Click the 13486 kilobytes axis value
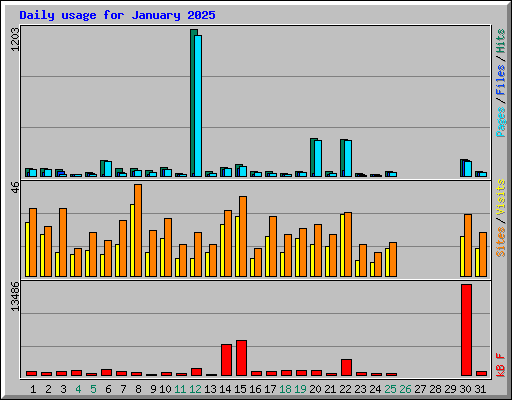The width and height of the screenshot is (512, 400). (15, 296)
